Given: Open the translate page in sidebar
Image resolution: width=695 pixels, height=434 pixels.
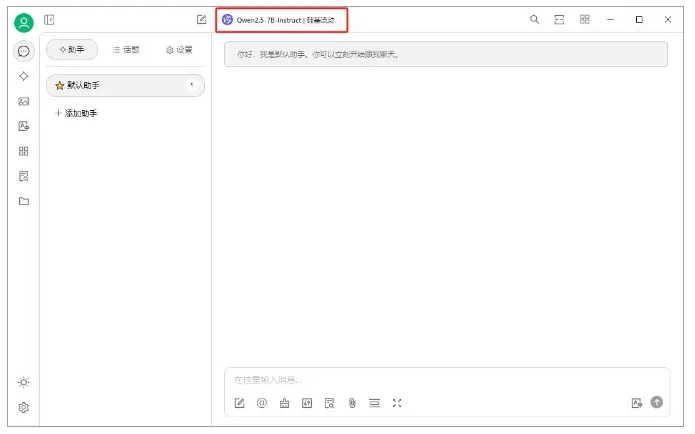Looking at the screenshot, I should click(24, 126).
